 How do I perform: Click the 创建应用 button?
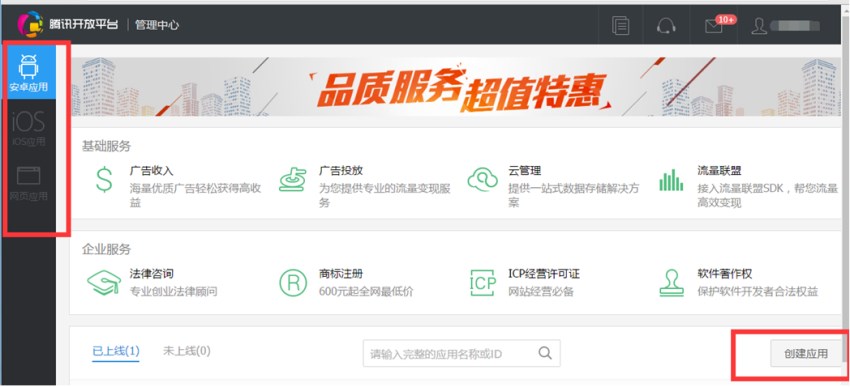[x=806, y=354]
